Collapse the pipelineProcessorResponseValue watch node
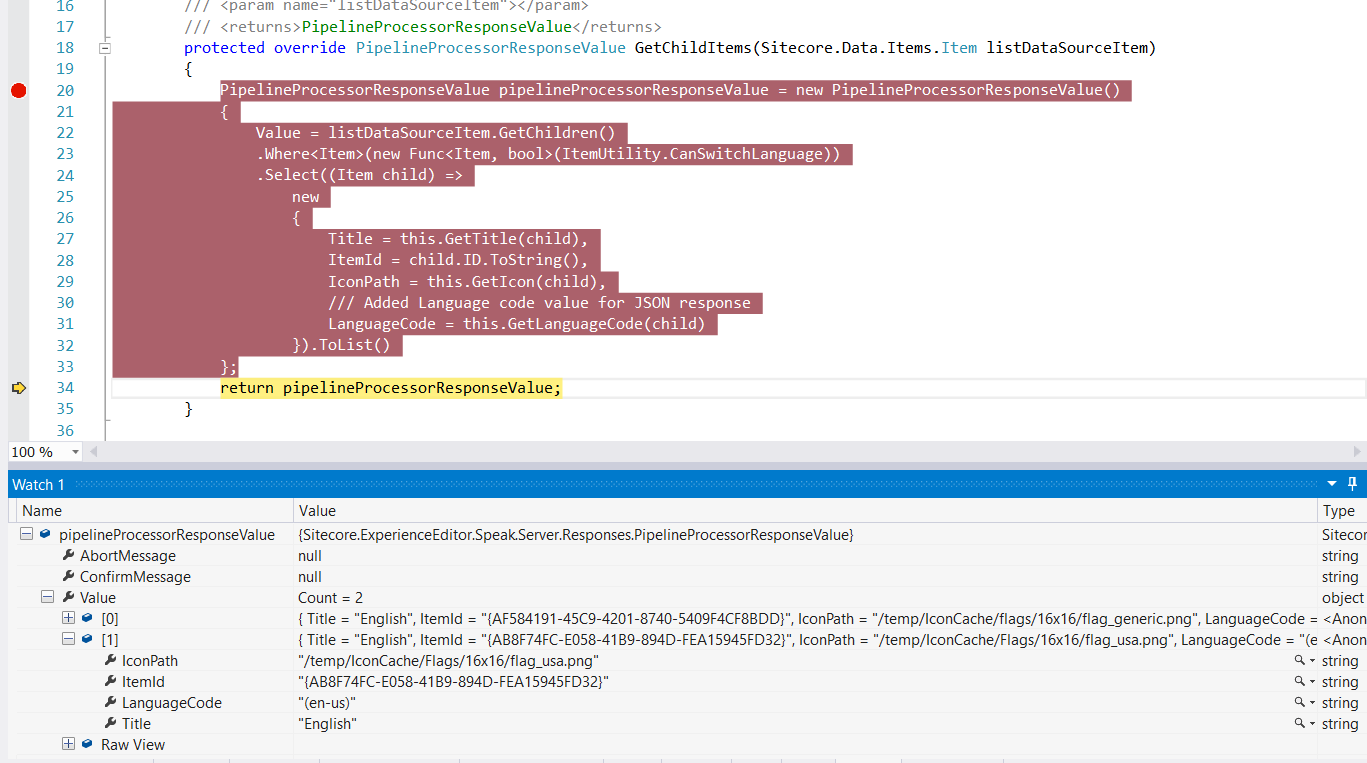The width and height of the screenshot is (1367, 763). 26,535
